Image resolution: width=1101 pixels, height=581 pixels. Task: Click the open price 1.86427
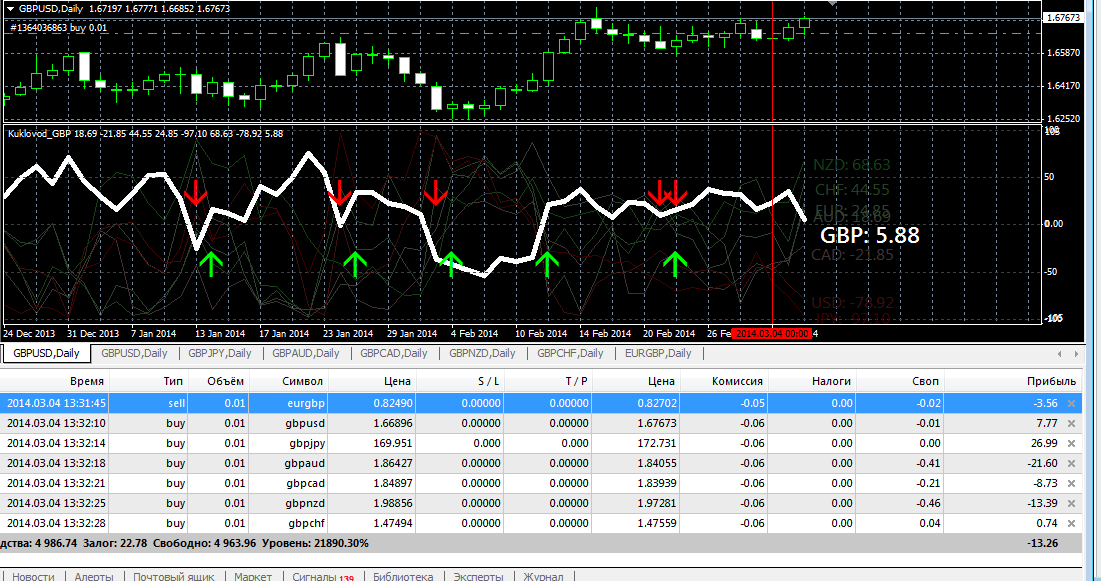pyautogui.click(x=393, y=464)
